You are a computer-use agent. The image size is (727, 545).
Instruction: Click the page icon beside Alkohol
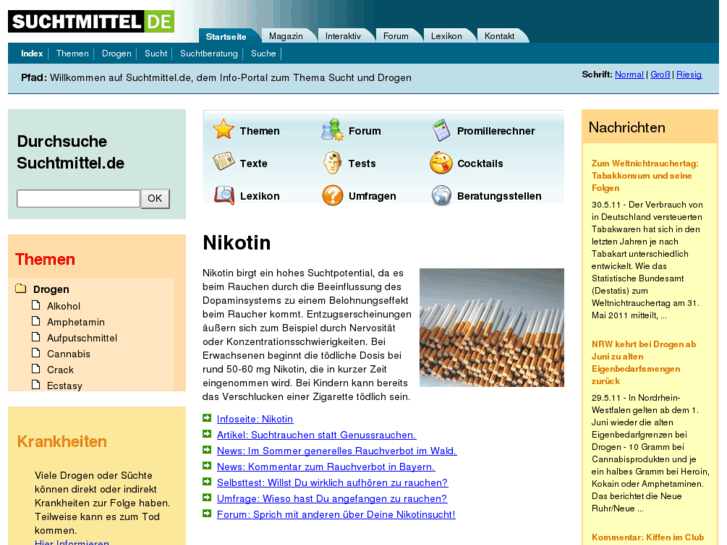[x=36, y=305]
